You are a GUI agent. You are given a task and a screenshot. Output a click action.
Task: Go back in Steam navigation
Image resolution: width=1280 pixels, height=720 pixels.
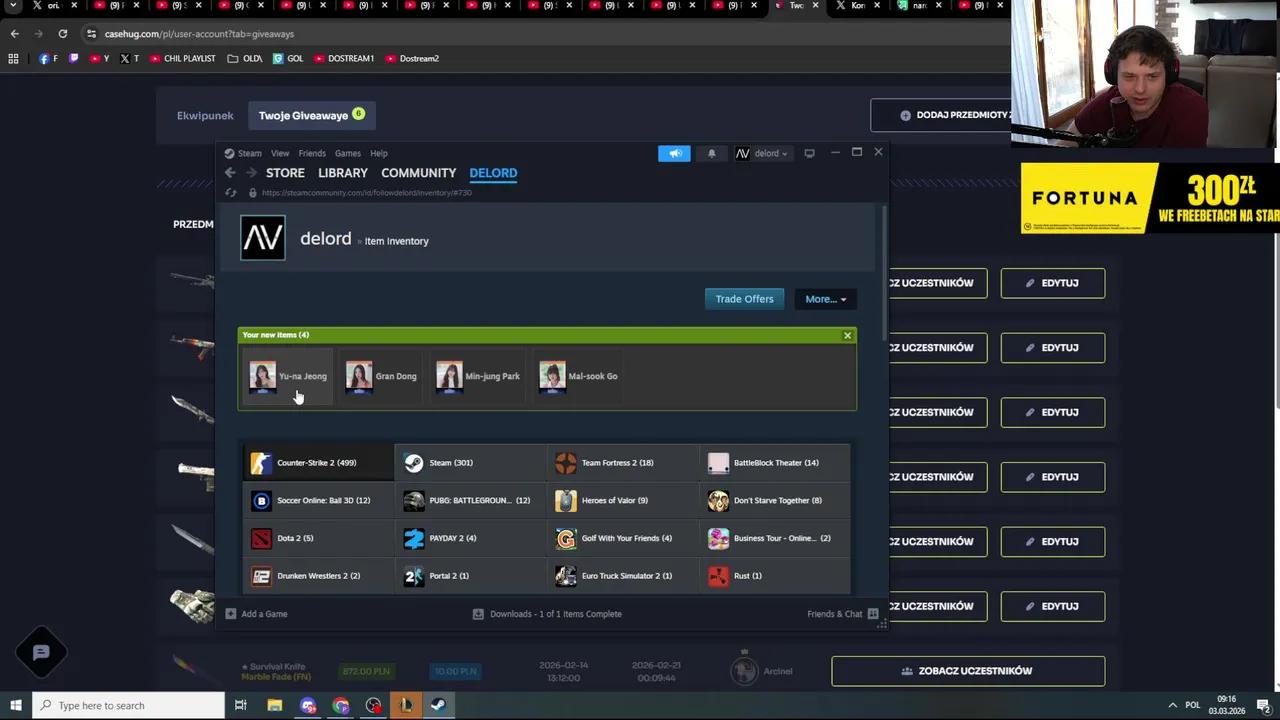230,173
